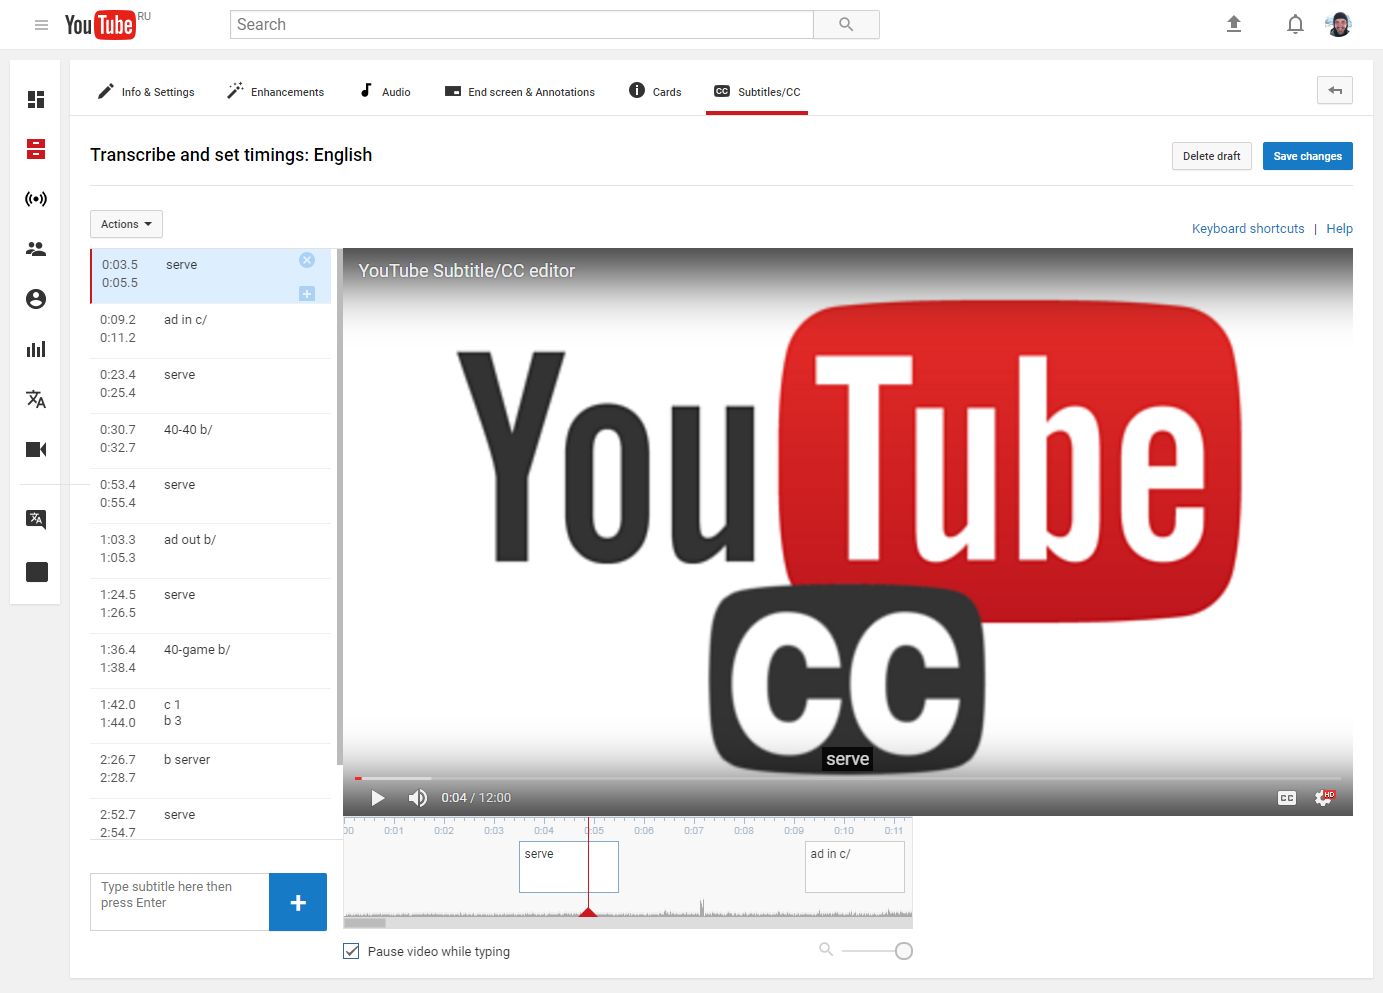Open Your contributions sidebar icon
Viewport: 1383px width, 993px height.
[x=36, y=519]
